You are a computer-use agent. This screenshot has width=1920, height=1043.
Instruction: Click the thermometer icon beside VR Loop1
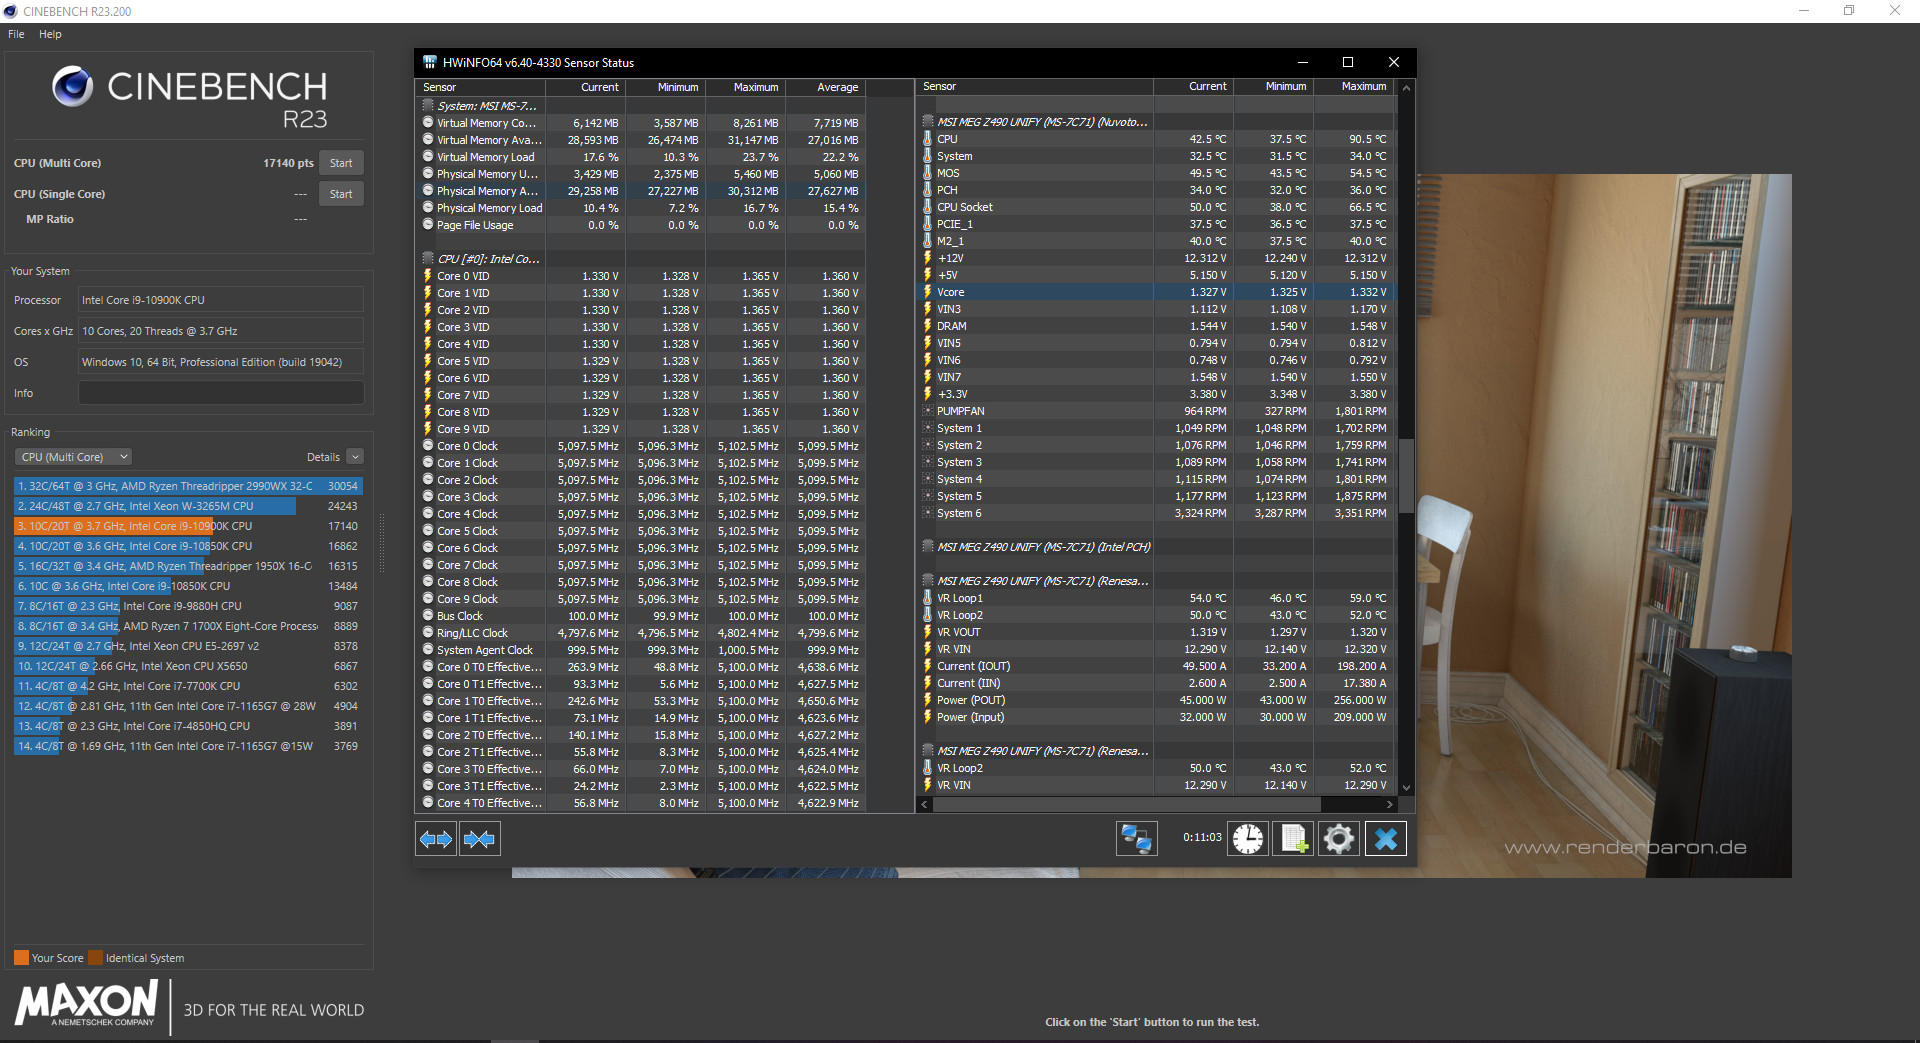coord(928,598)
